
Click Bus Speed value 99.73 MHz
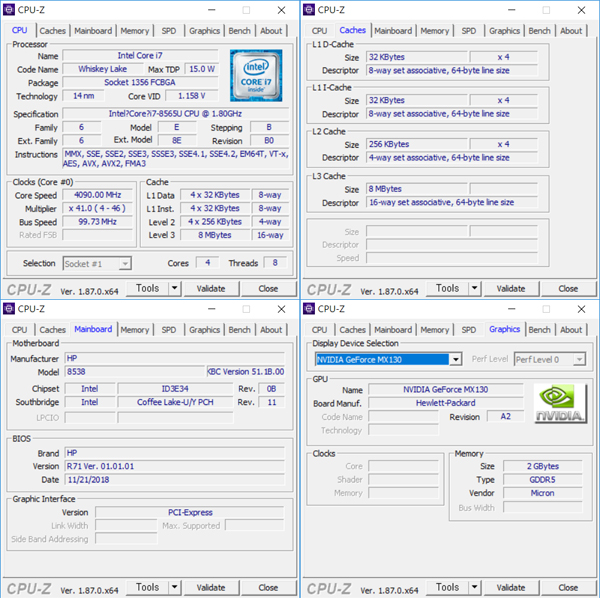pos(98,222)
